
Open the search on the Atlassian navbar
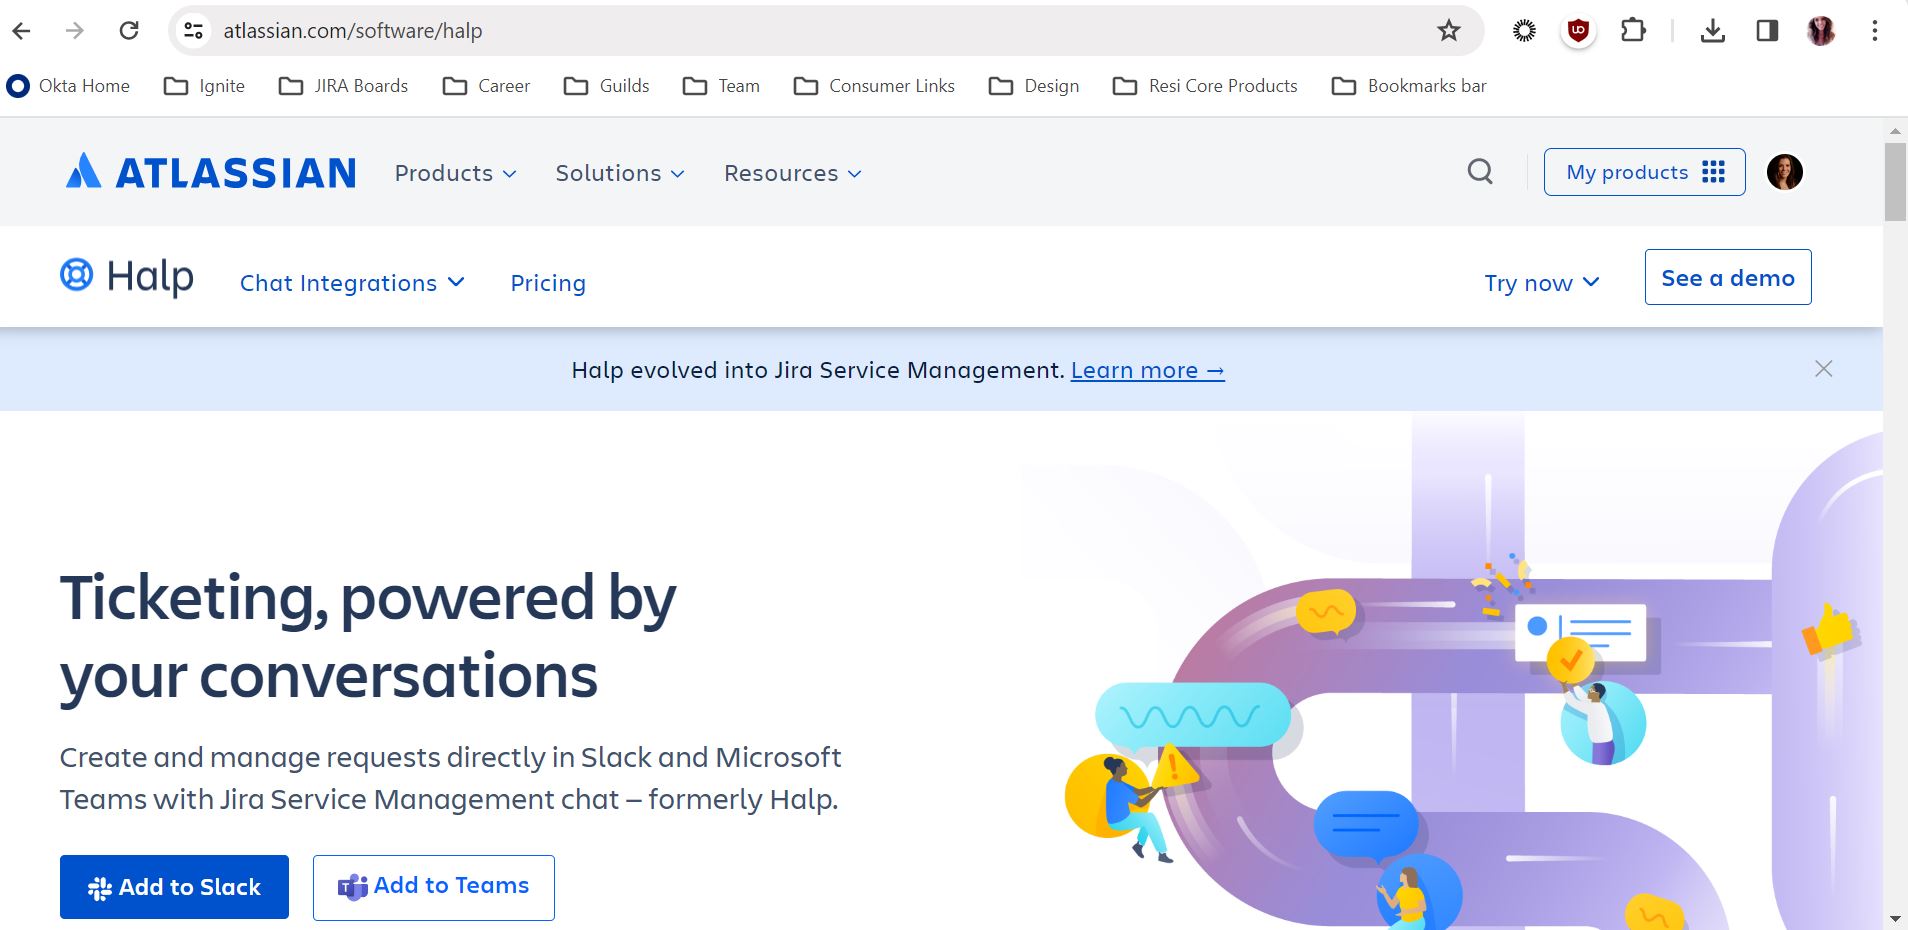pyautogui.click(x=1480, y=172)
